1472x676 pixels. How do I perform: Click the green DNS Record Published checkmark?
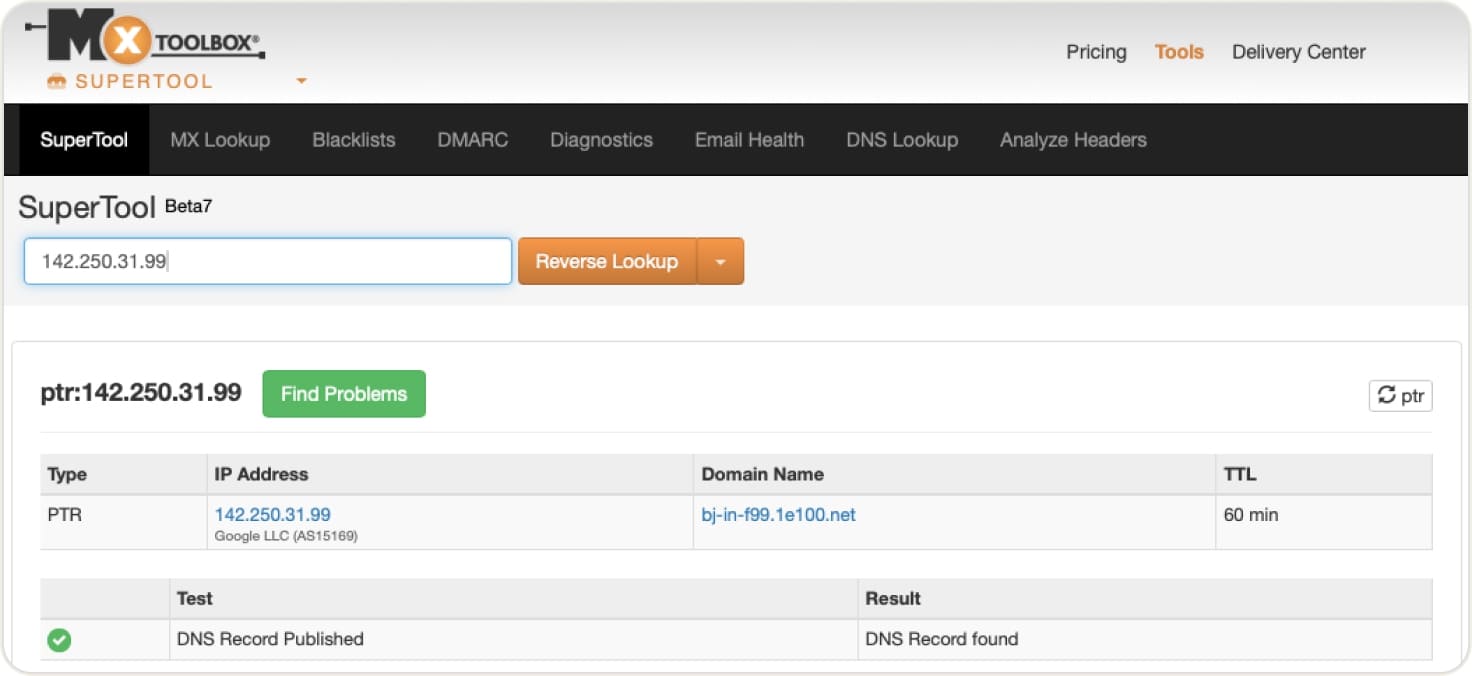click(59, 640)
